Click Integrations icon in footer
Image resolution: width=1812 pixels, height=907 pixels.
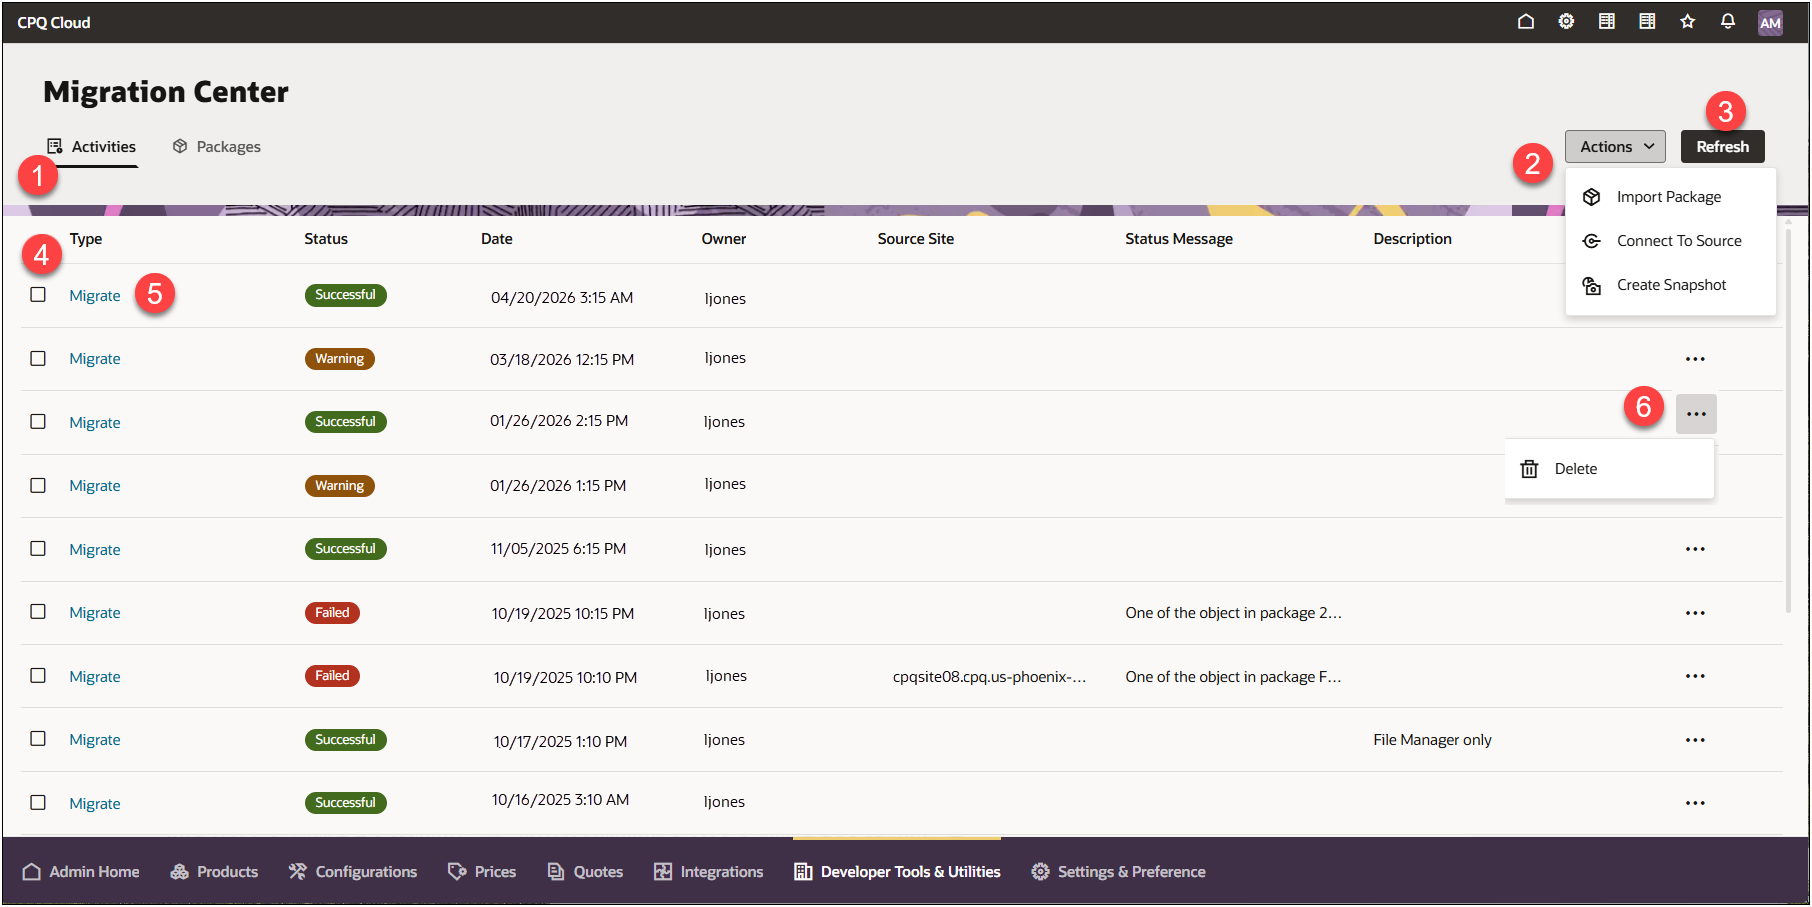click(x=663, y=872)
